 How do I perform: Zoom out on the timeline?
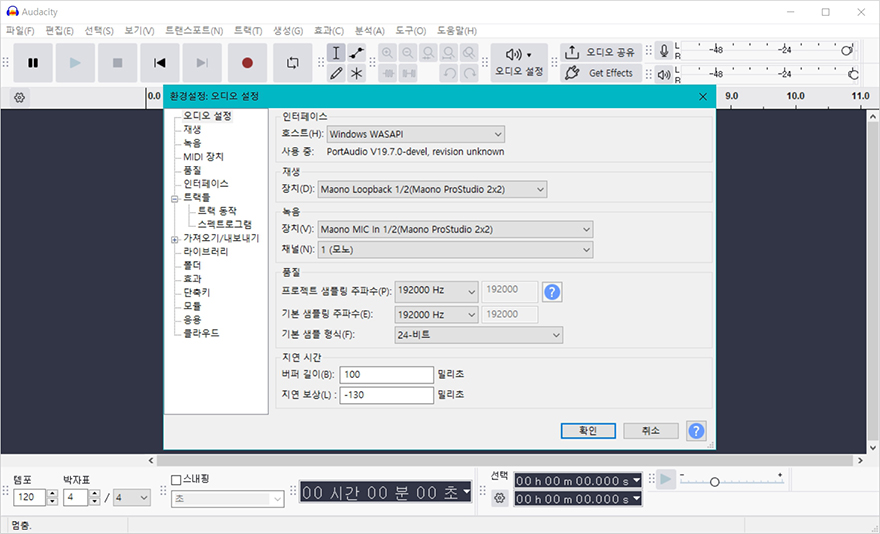407,53
